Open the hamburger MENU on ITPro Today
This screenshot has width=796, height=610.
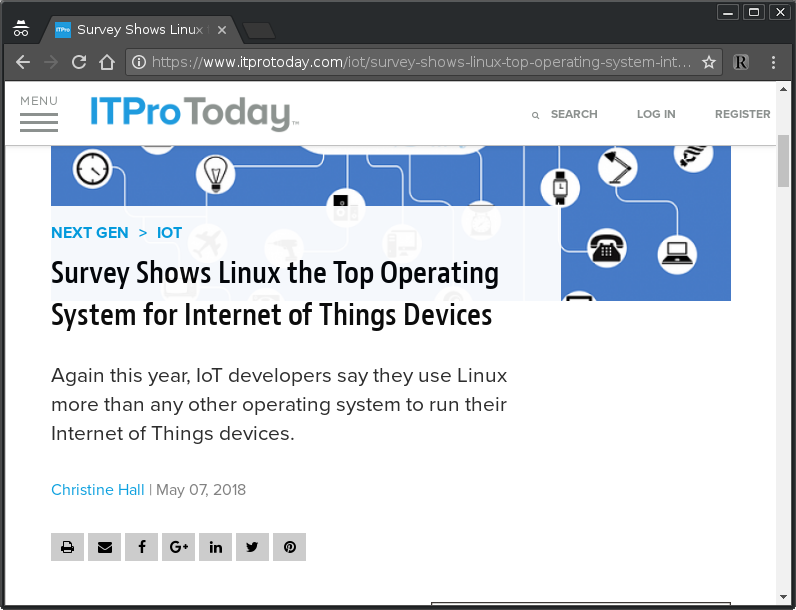pyautogui.click(x=39, y=114)
